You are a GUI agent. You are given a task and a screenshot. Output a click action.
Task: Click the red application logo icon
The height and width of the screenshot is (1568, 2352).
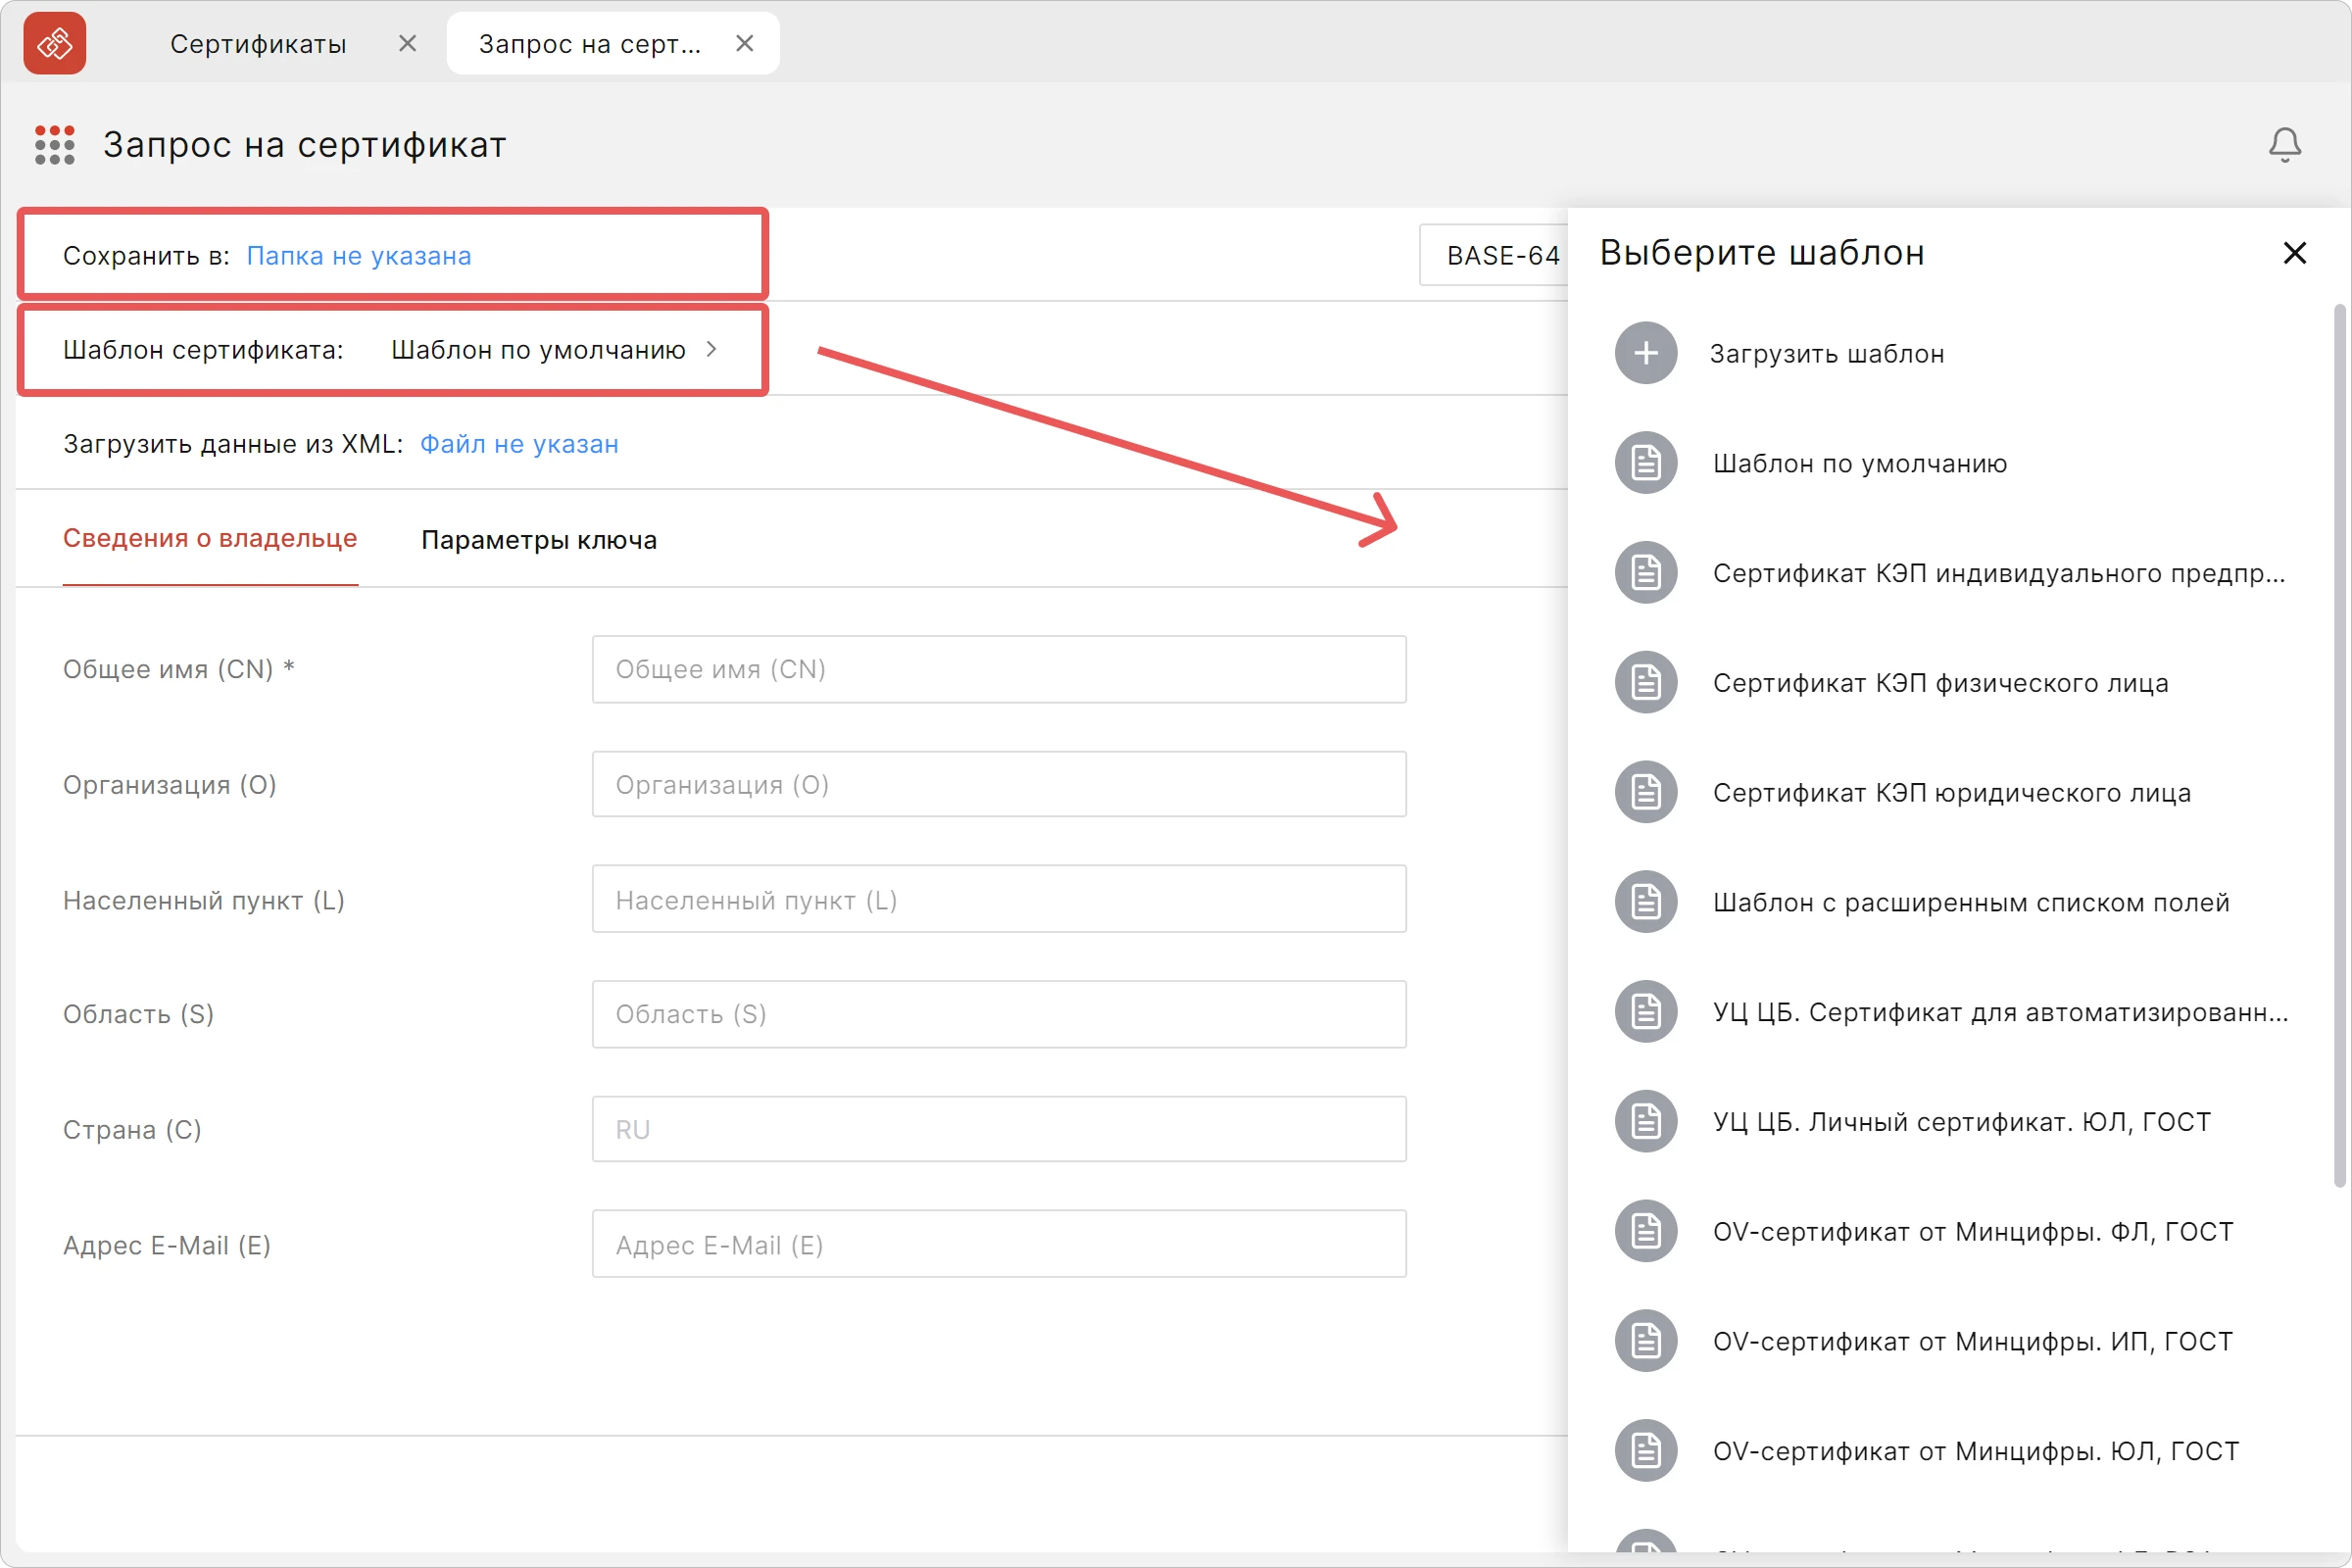coord(55,43)
